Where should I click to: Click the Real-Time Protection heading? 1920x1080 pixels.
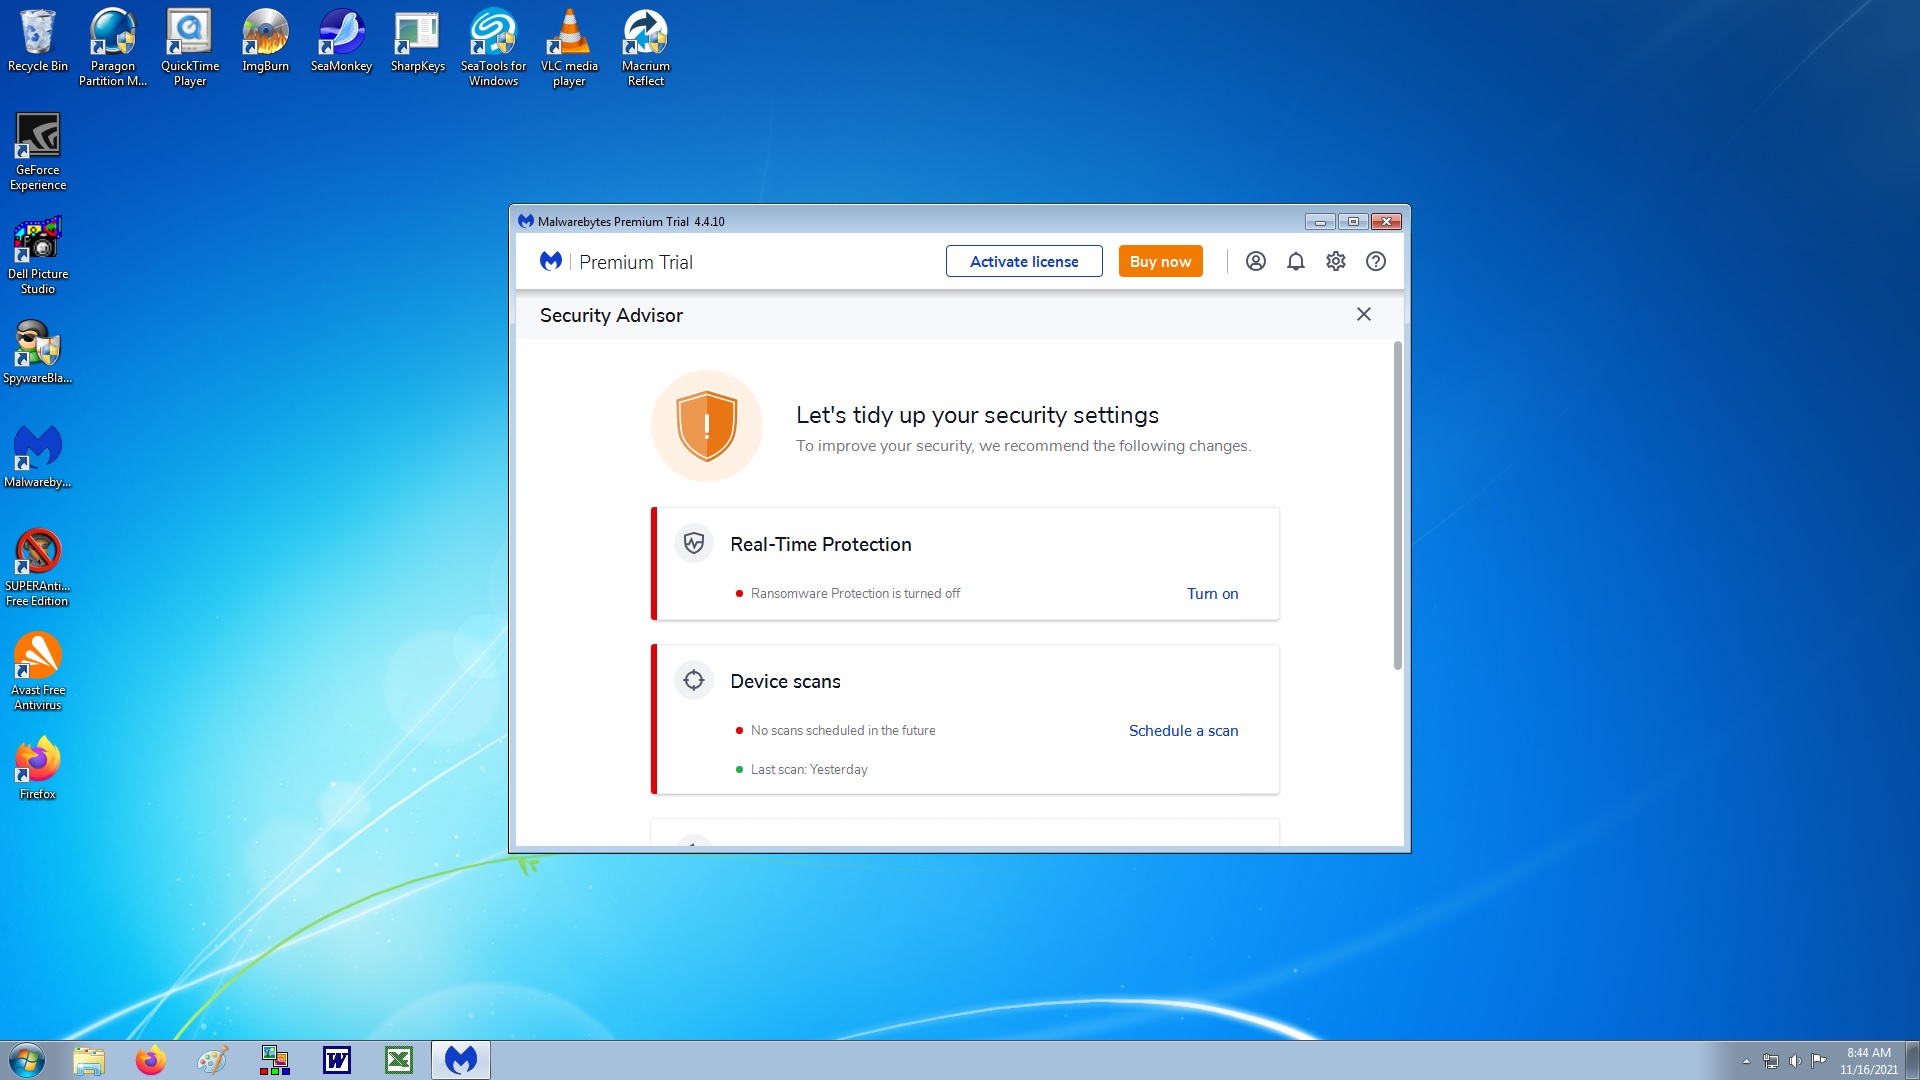coord(820,544)
